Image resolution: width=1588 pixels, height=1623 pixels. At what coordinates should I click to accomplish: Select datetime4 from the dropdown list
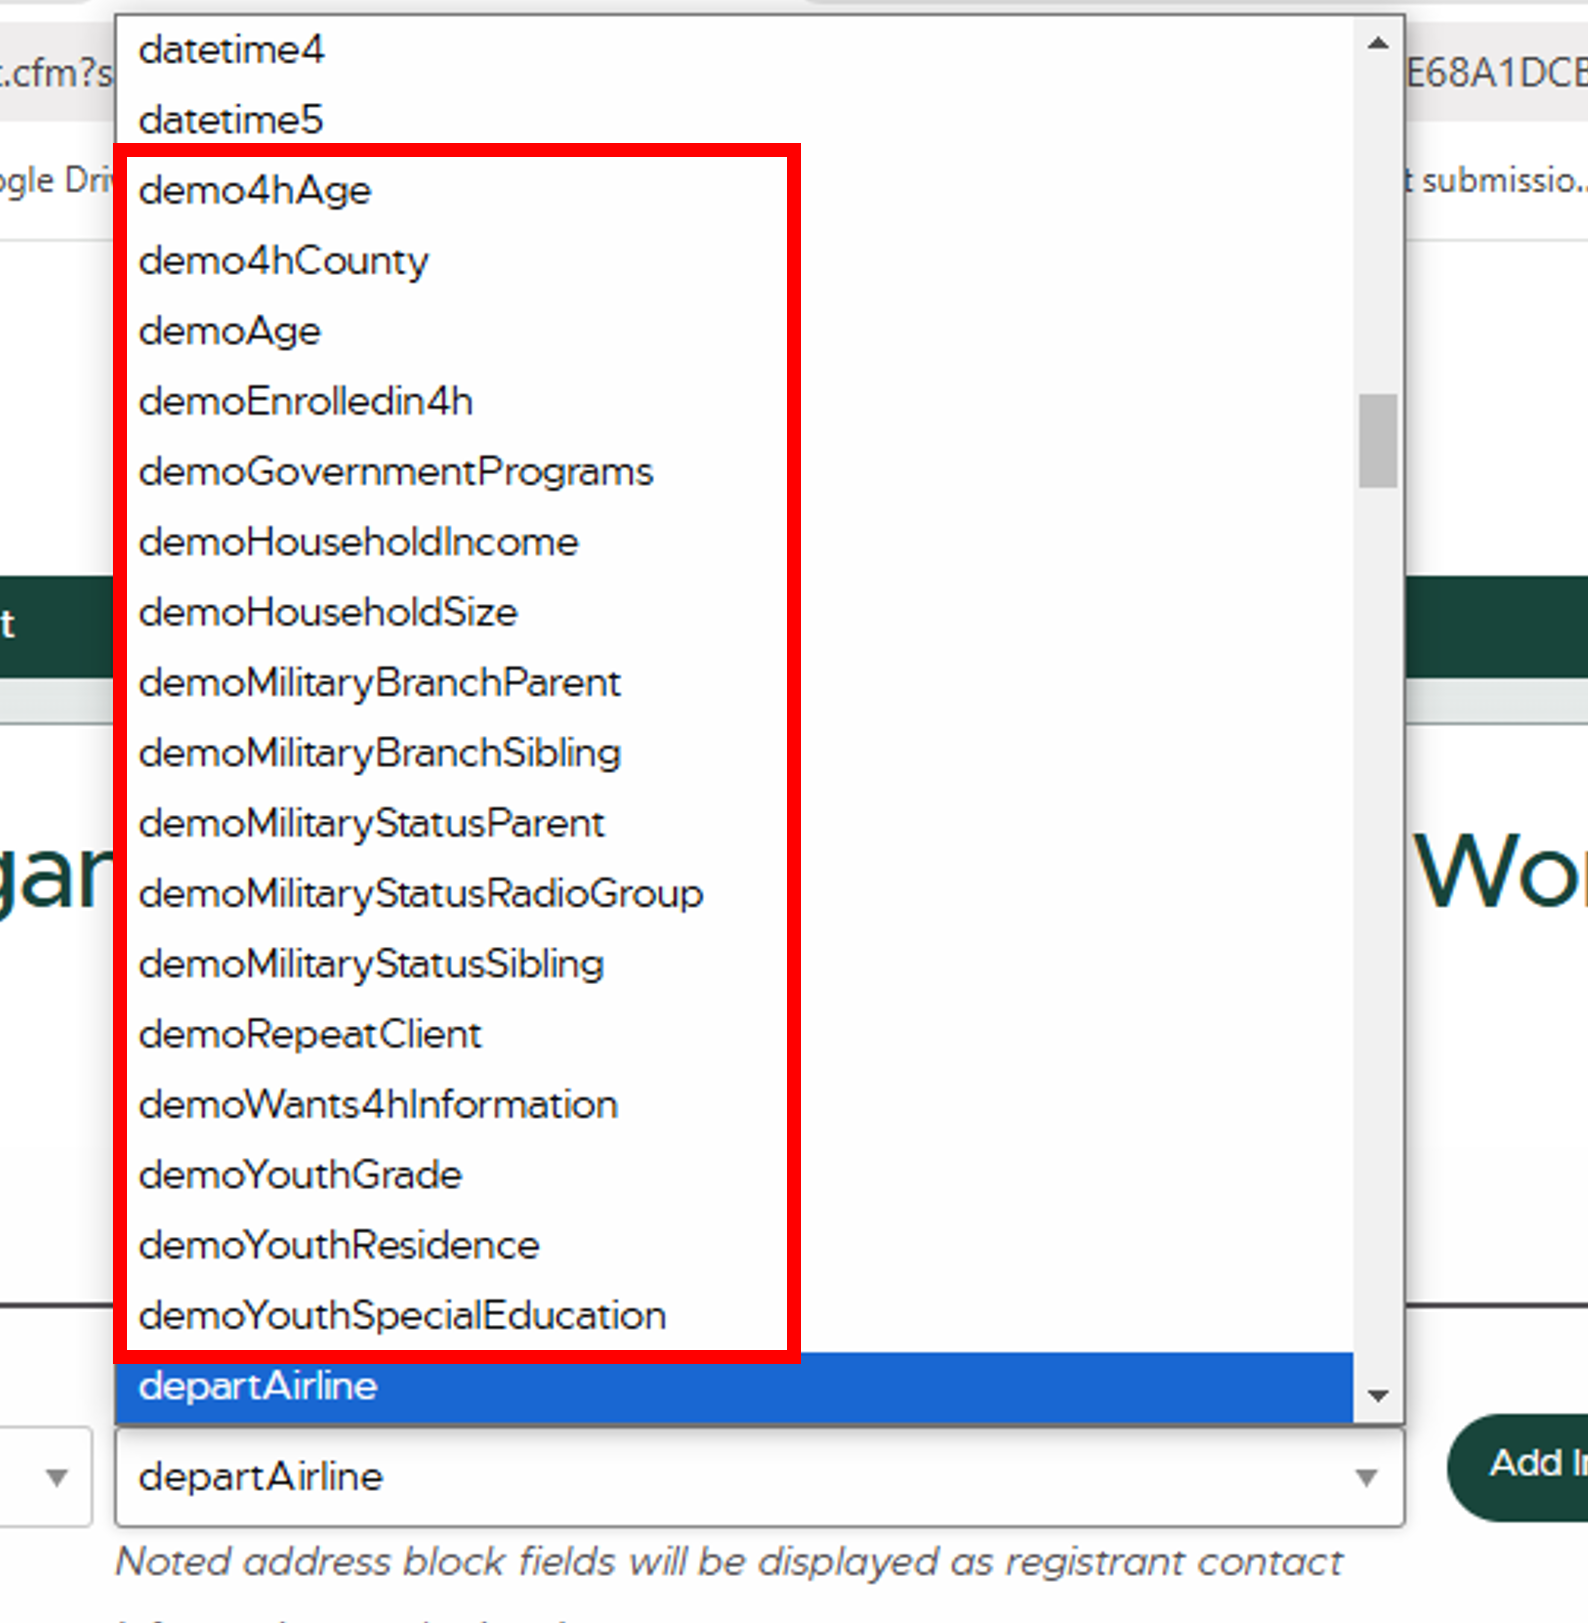232,50
